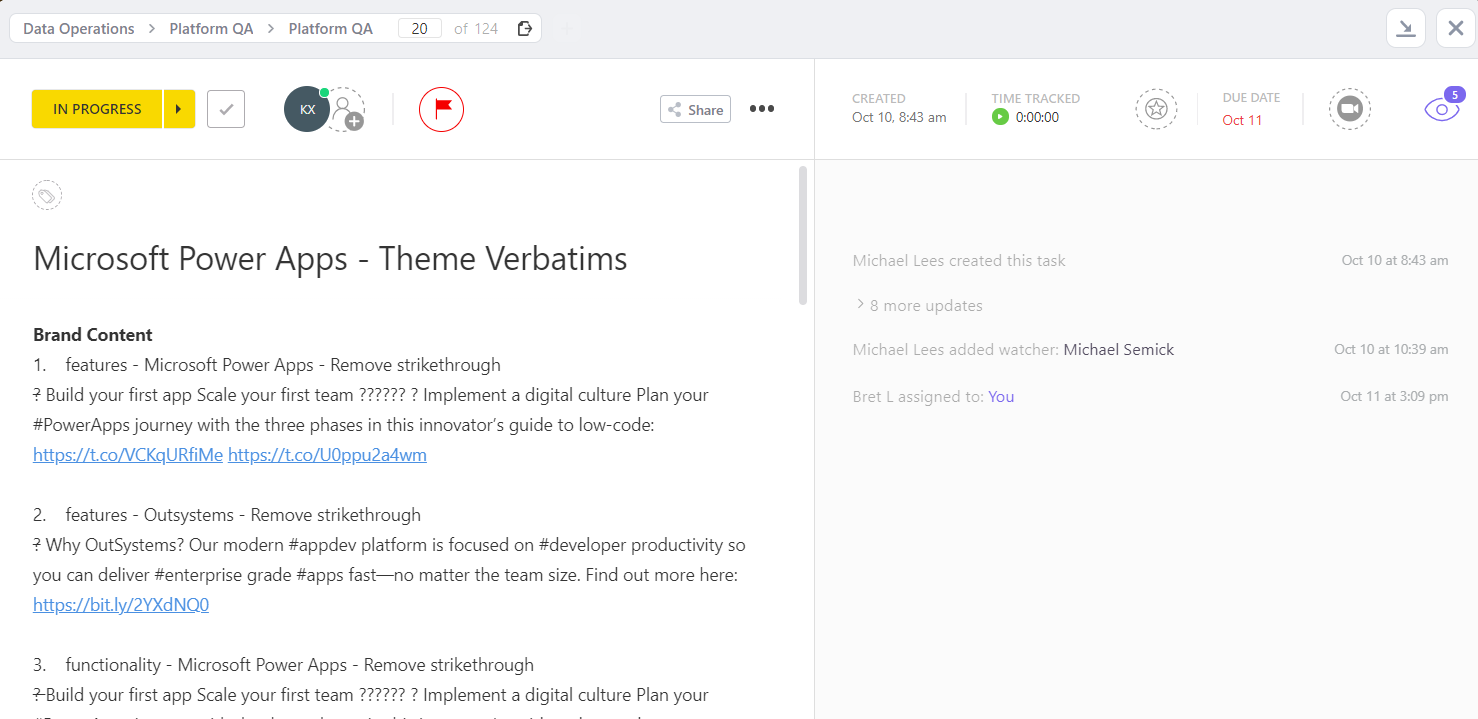
Task: Close the task view
Action: pyautogui.click(x=1456, y=28)
